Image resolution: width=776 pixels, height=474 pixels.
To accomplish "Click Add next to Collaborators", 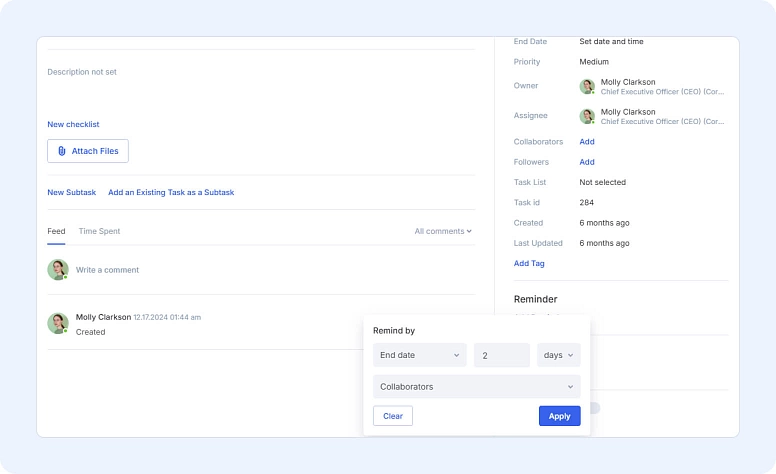I will coord(587,142).
